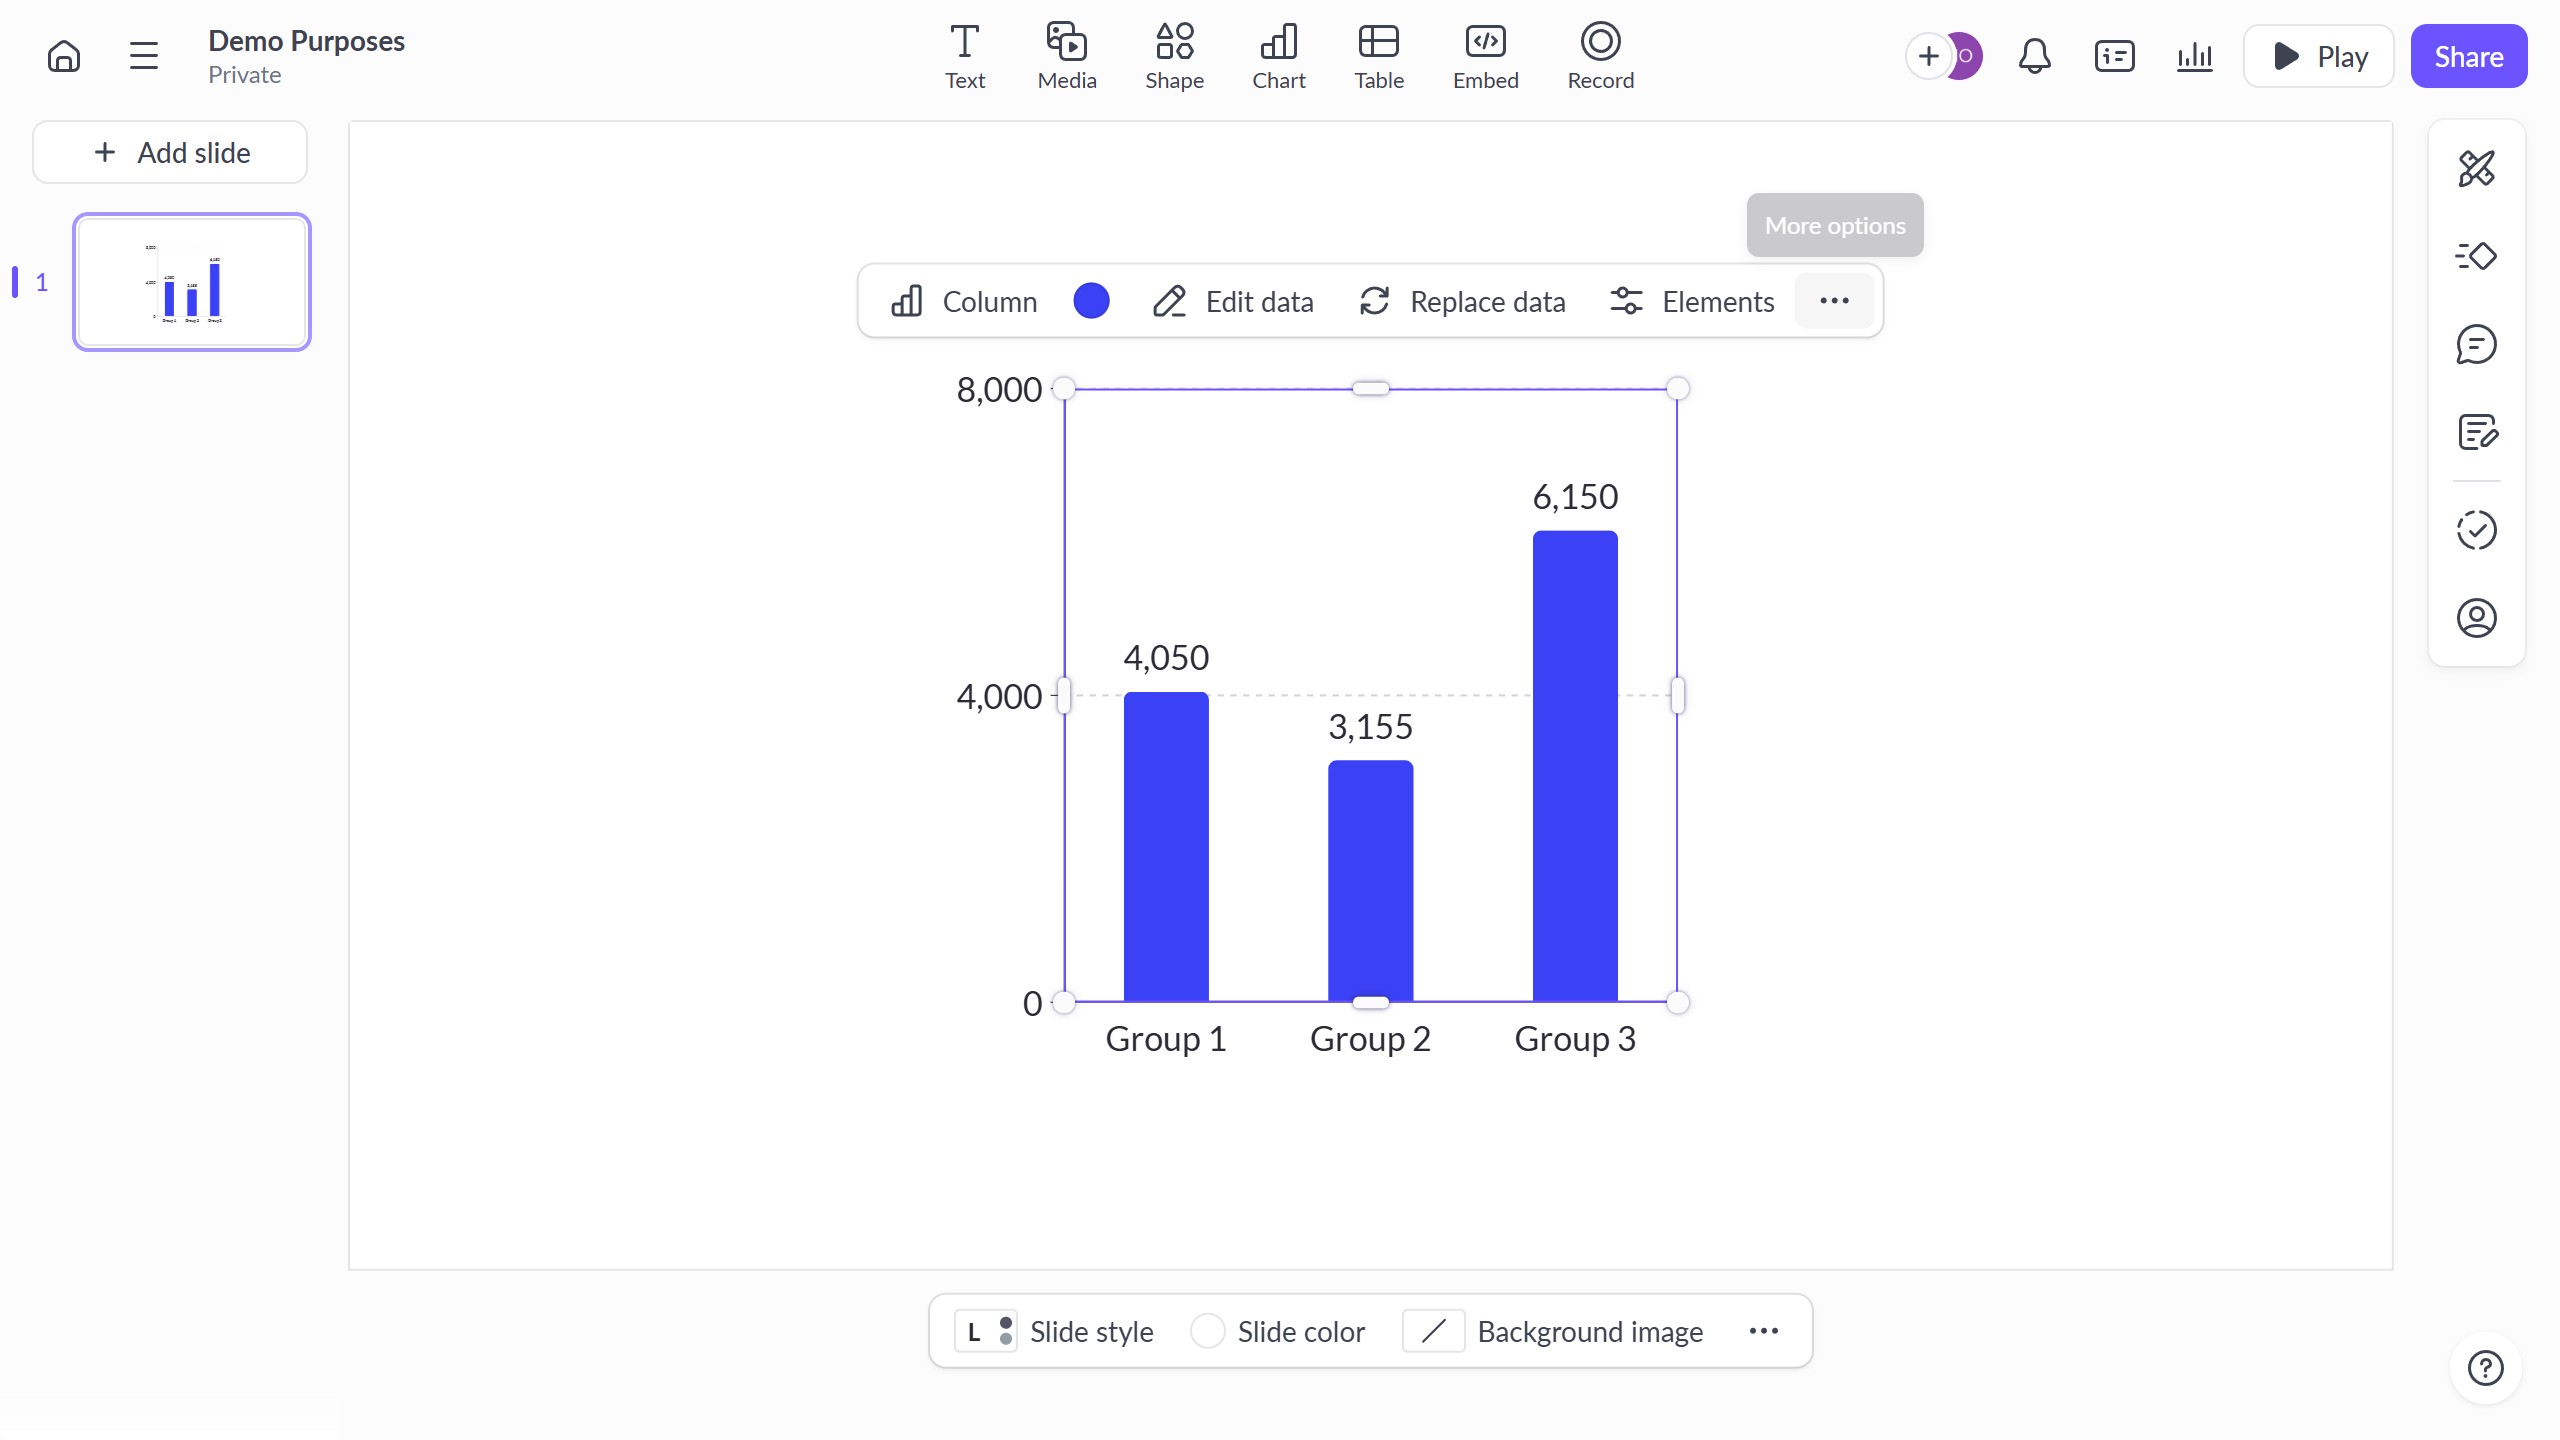
Task: Open the hamburger menu
Action: [144, 56]
